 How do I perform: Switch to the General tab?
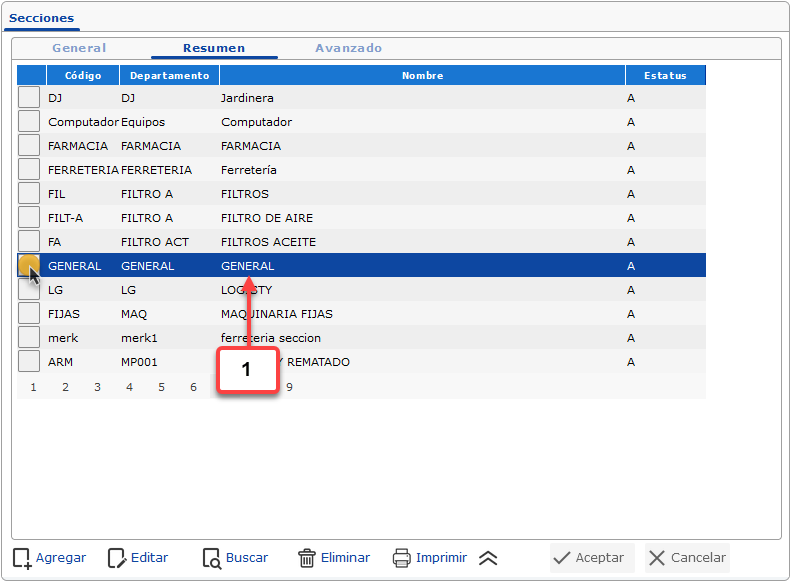coord(79,48)
